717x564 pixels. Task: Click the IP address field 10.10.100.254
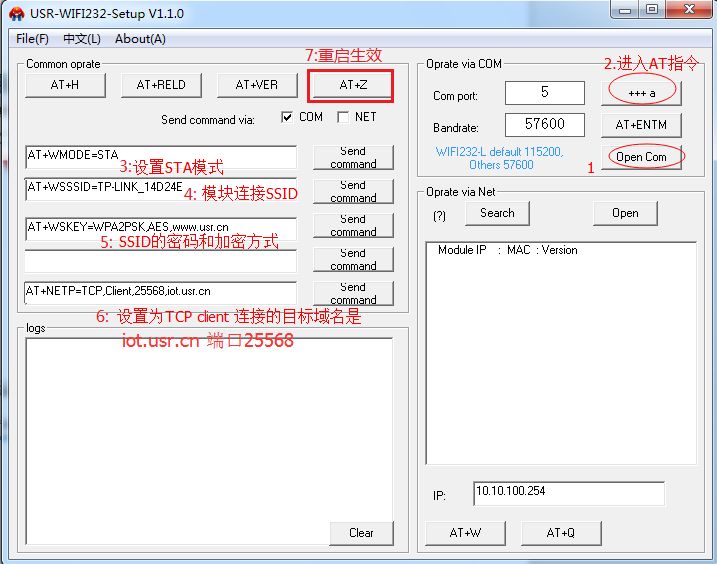(568, 493)
